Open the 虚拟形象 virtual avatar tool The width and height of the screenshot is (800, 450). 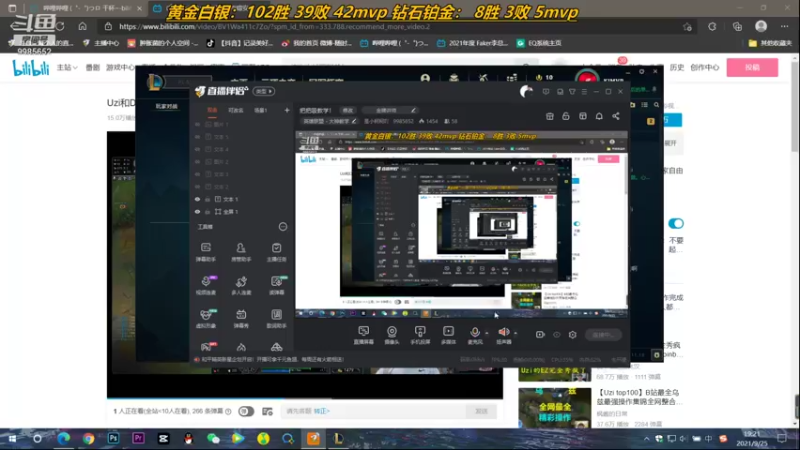click(206, 318)
